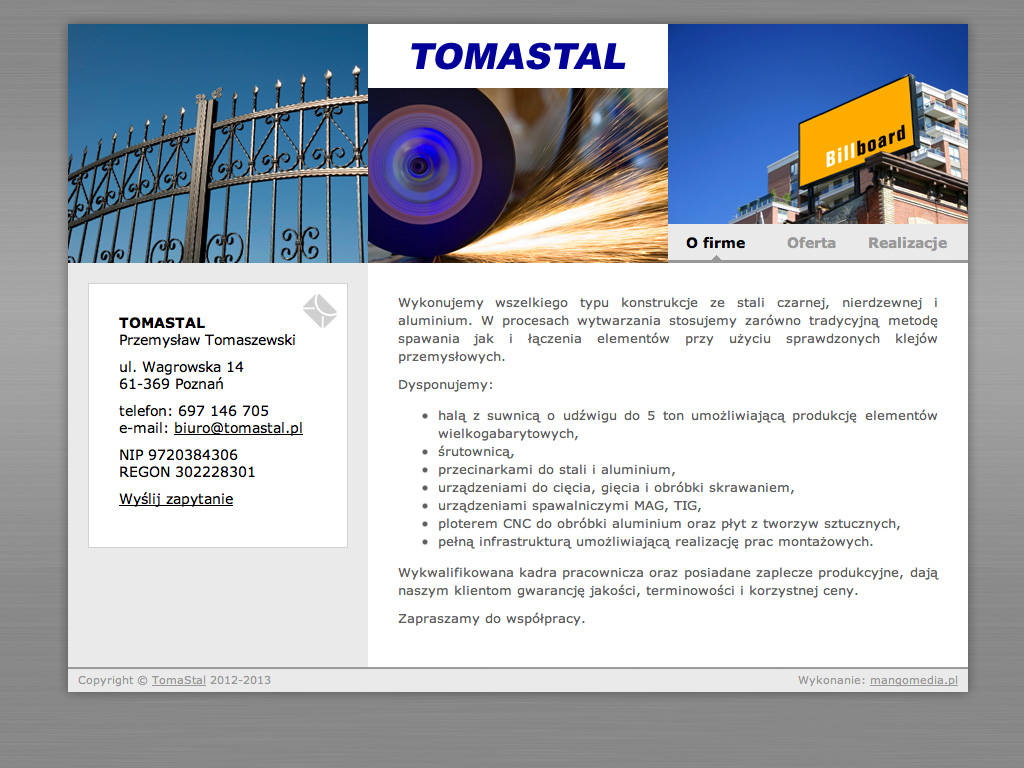This screenshot has width=1024, height=768.
Task: Go to the Realizacje tab
Action: [x=907, y=243]
